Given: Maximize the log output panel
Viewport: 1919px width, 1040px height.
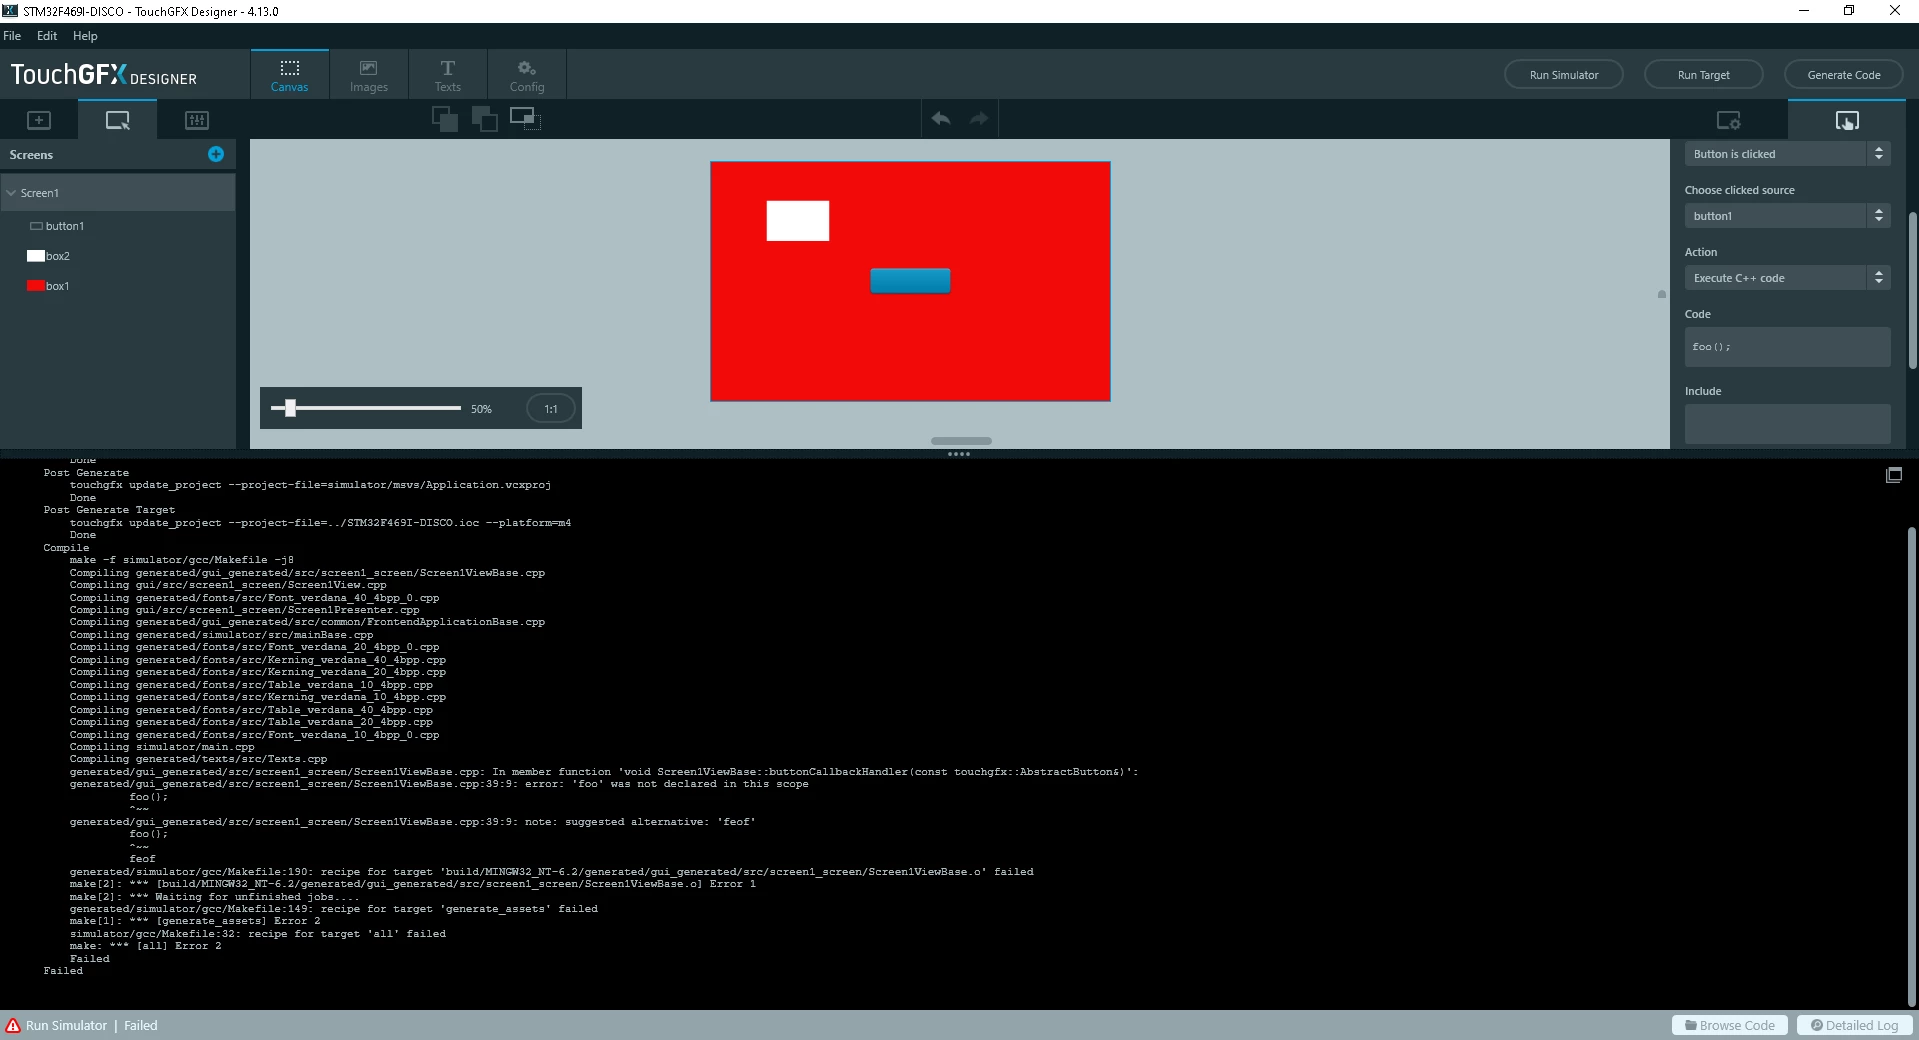Looking at the screenshot, I should point(1894,475).
